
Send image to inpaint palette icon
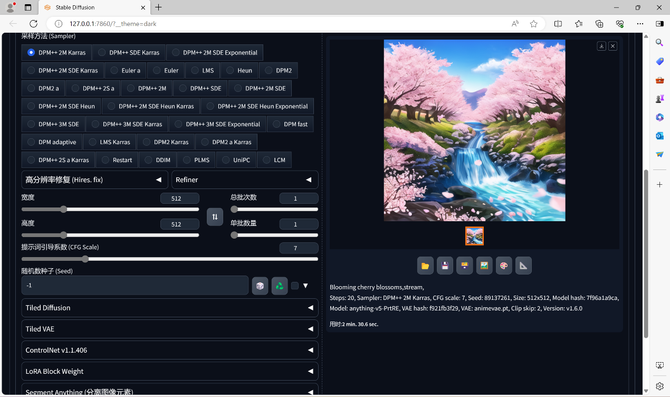coord(504,266)
